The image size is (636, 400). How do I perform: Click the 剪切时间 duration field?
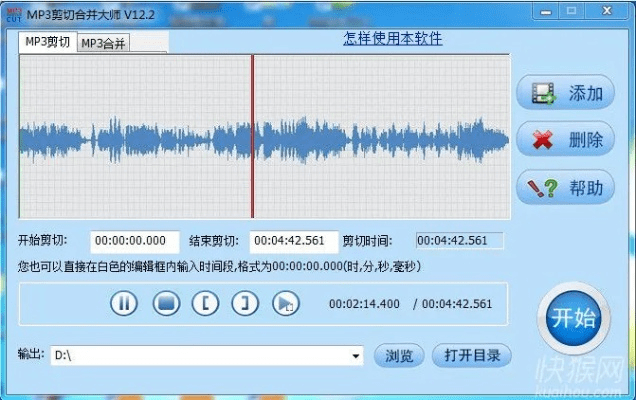pos(460,241)
